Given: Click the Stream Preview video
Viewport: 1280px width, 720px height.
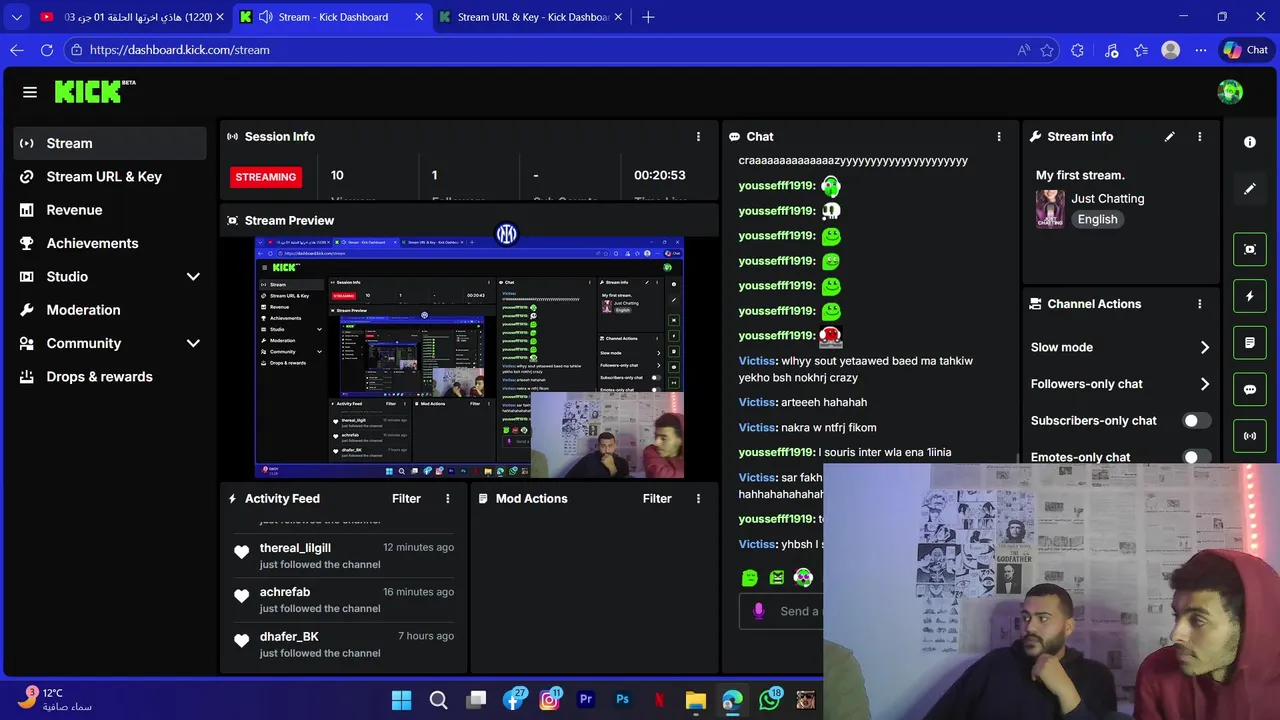Looking at the screenshot, I should [x=469, y=357].
